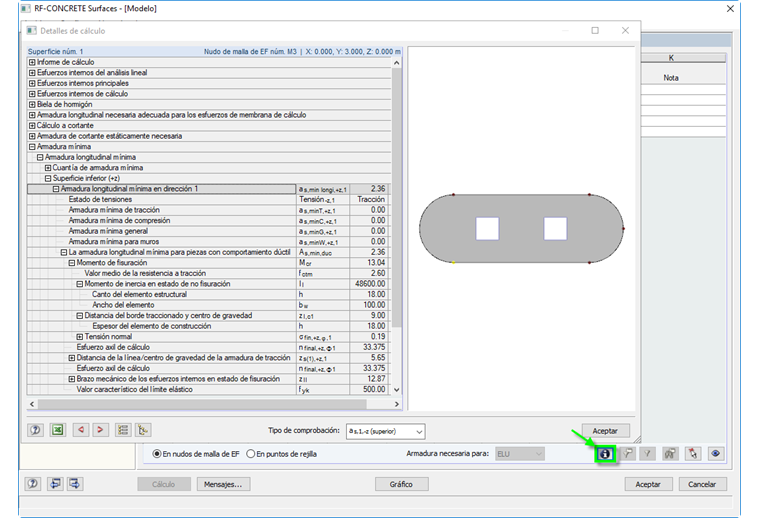Select En puntos de rejilla option
Screen dimensions: 760x518
click(x=251, y=454)
